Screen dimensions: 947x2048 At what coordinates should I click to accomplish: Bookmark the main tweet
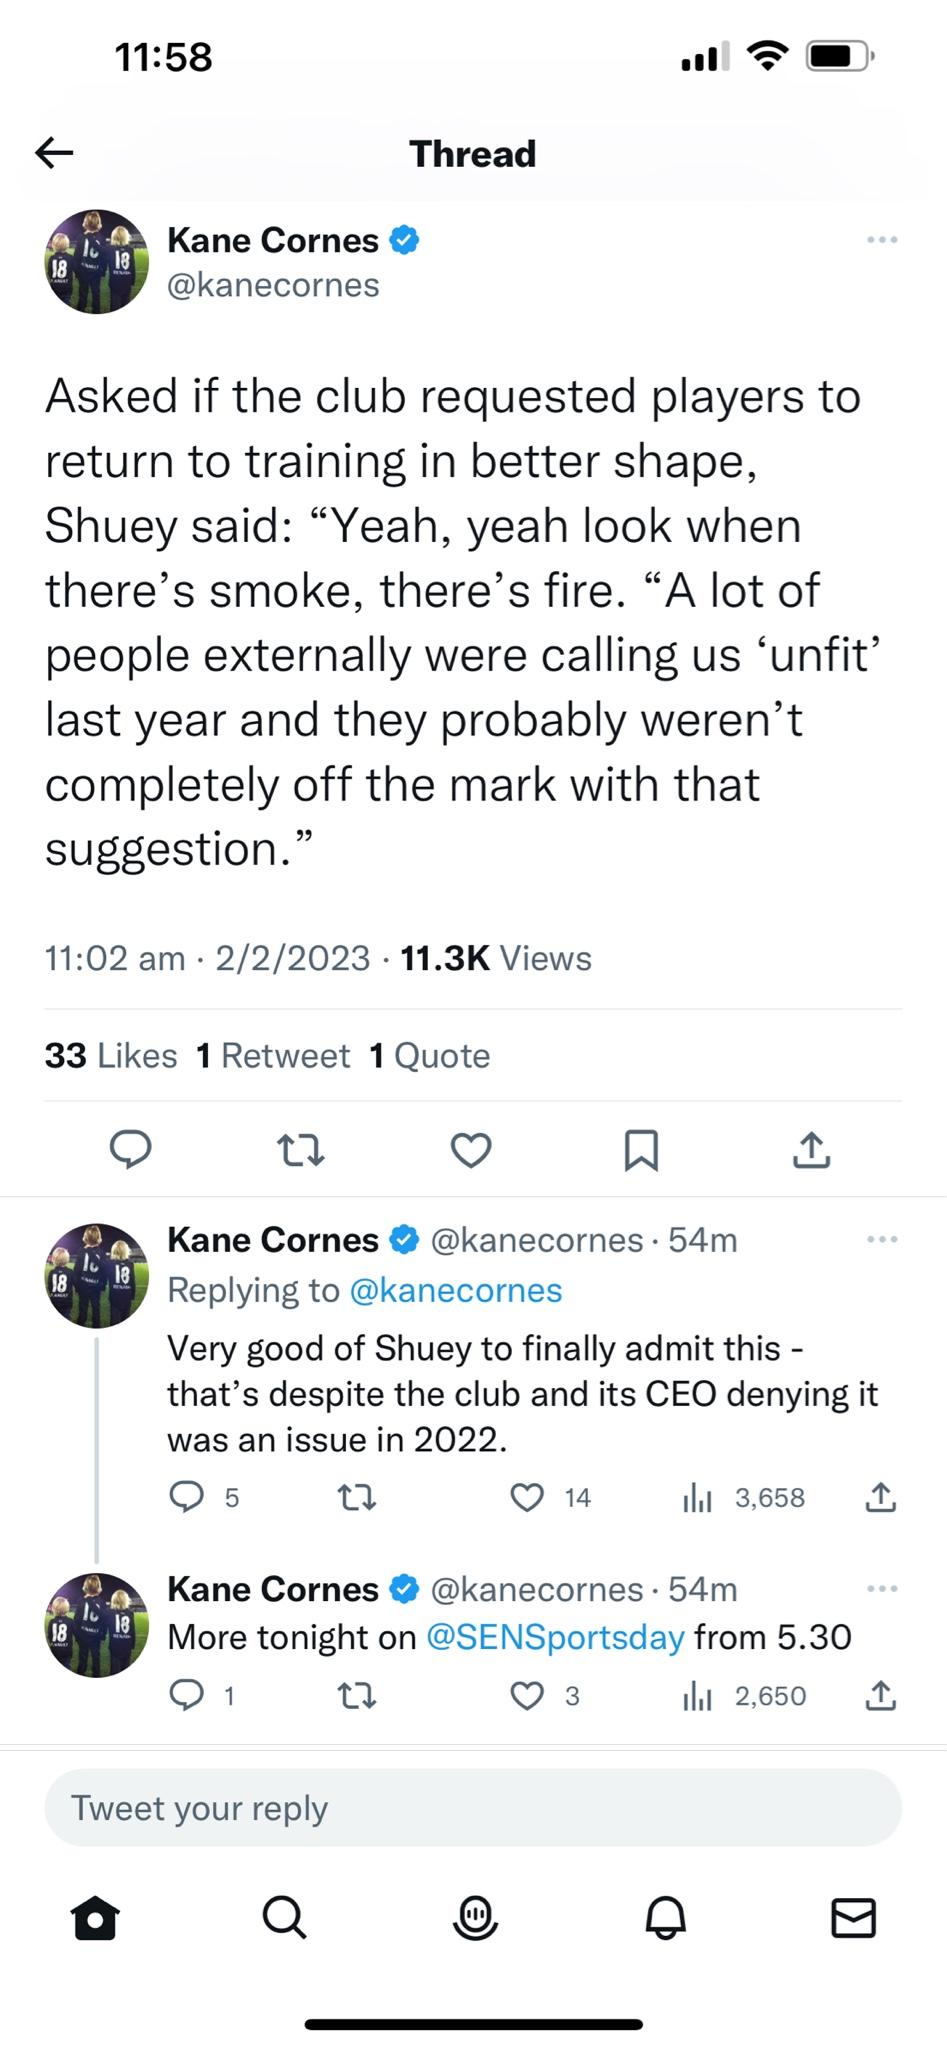point(640,1150)
